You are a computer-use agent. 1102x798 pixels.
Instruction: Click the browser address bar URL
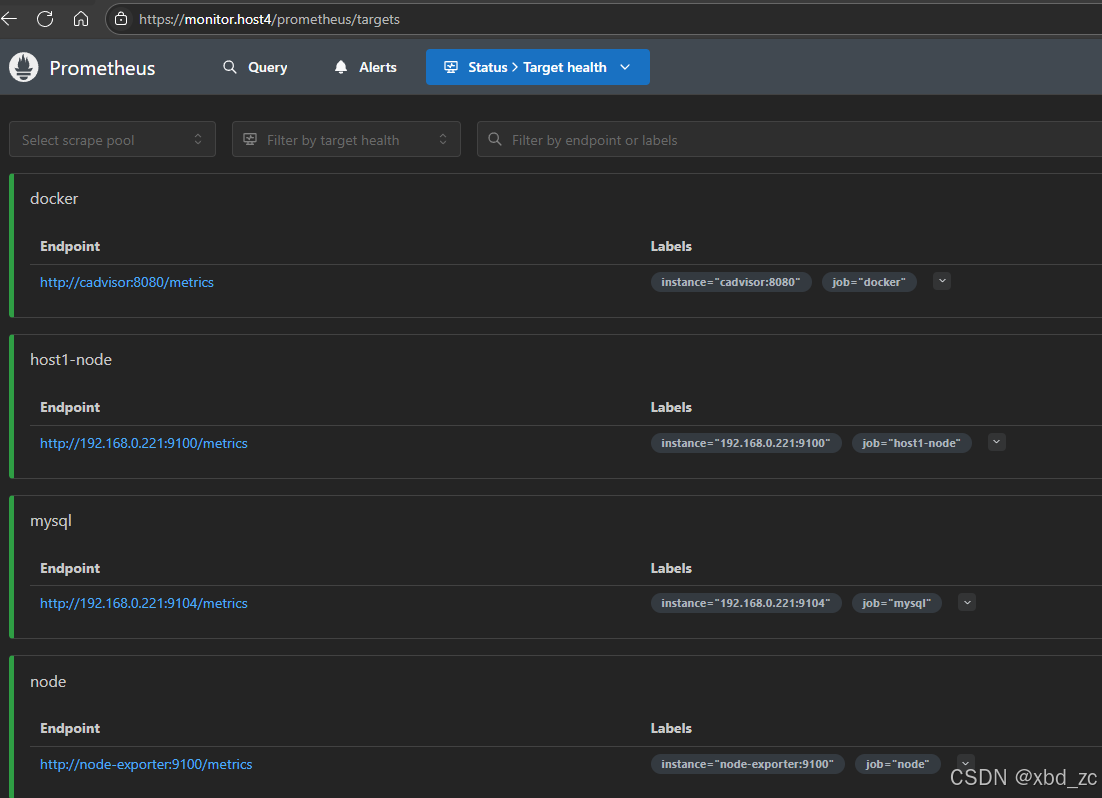coord(269,19)
